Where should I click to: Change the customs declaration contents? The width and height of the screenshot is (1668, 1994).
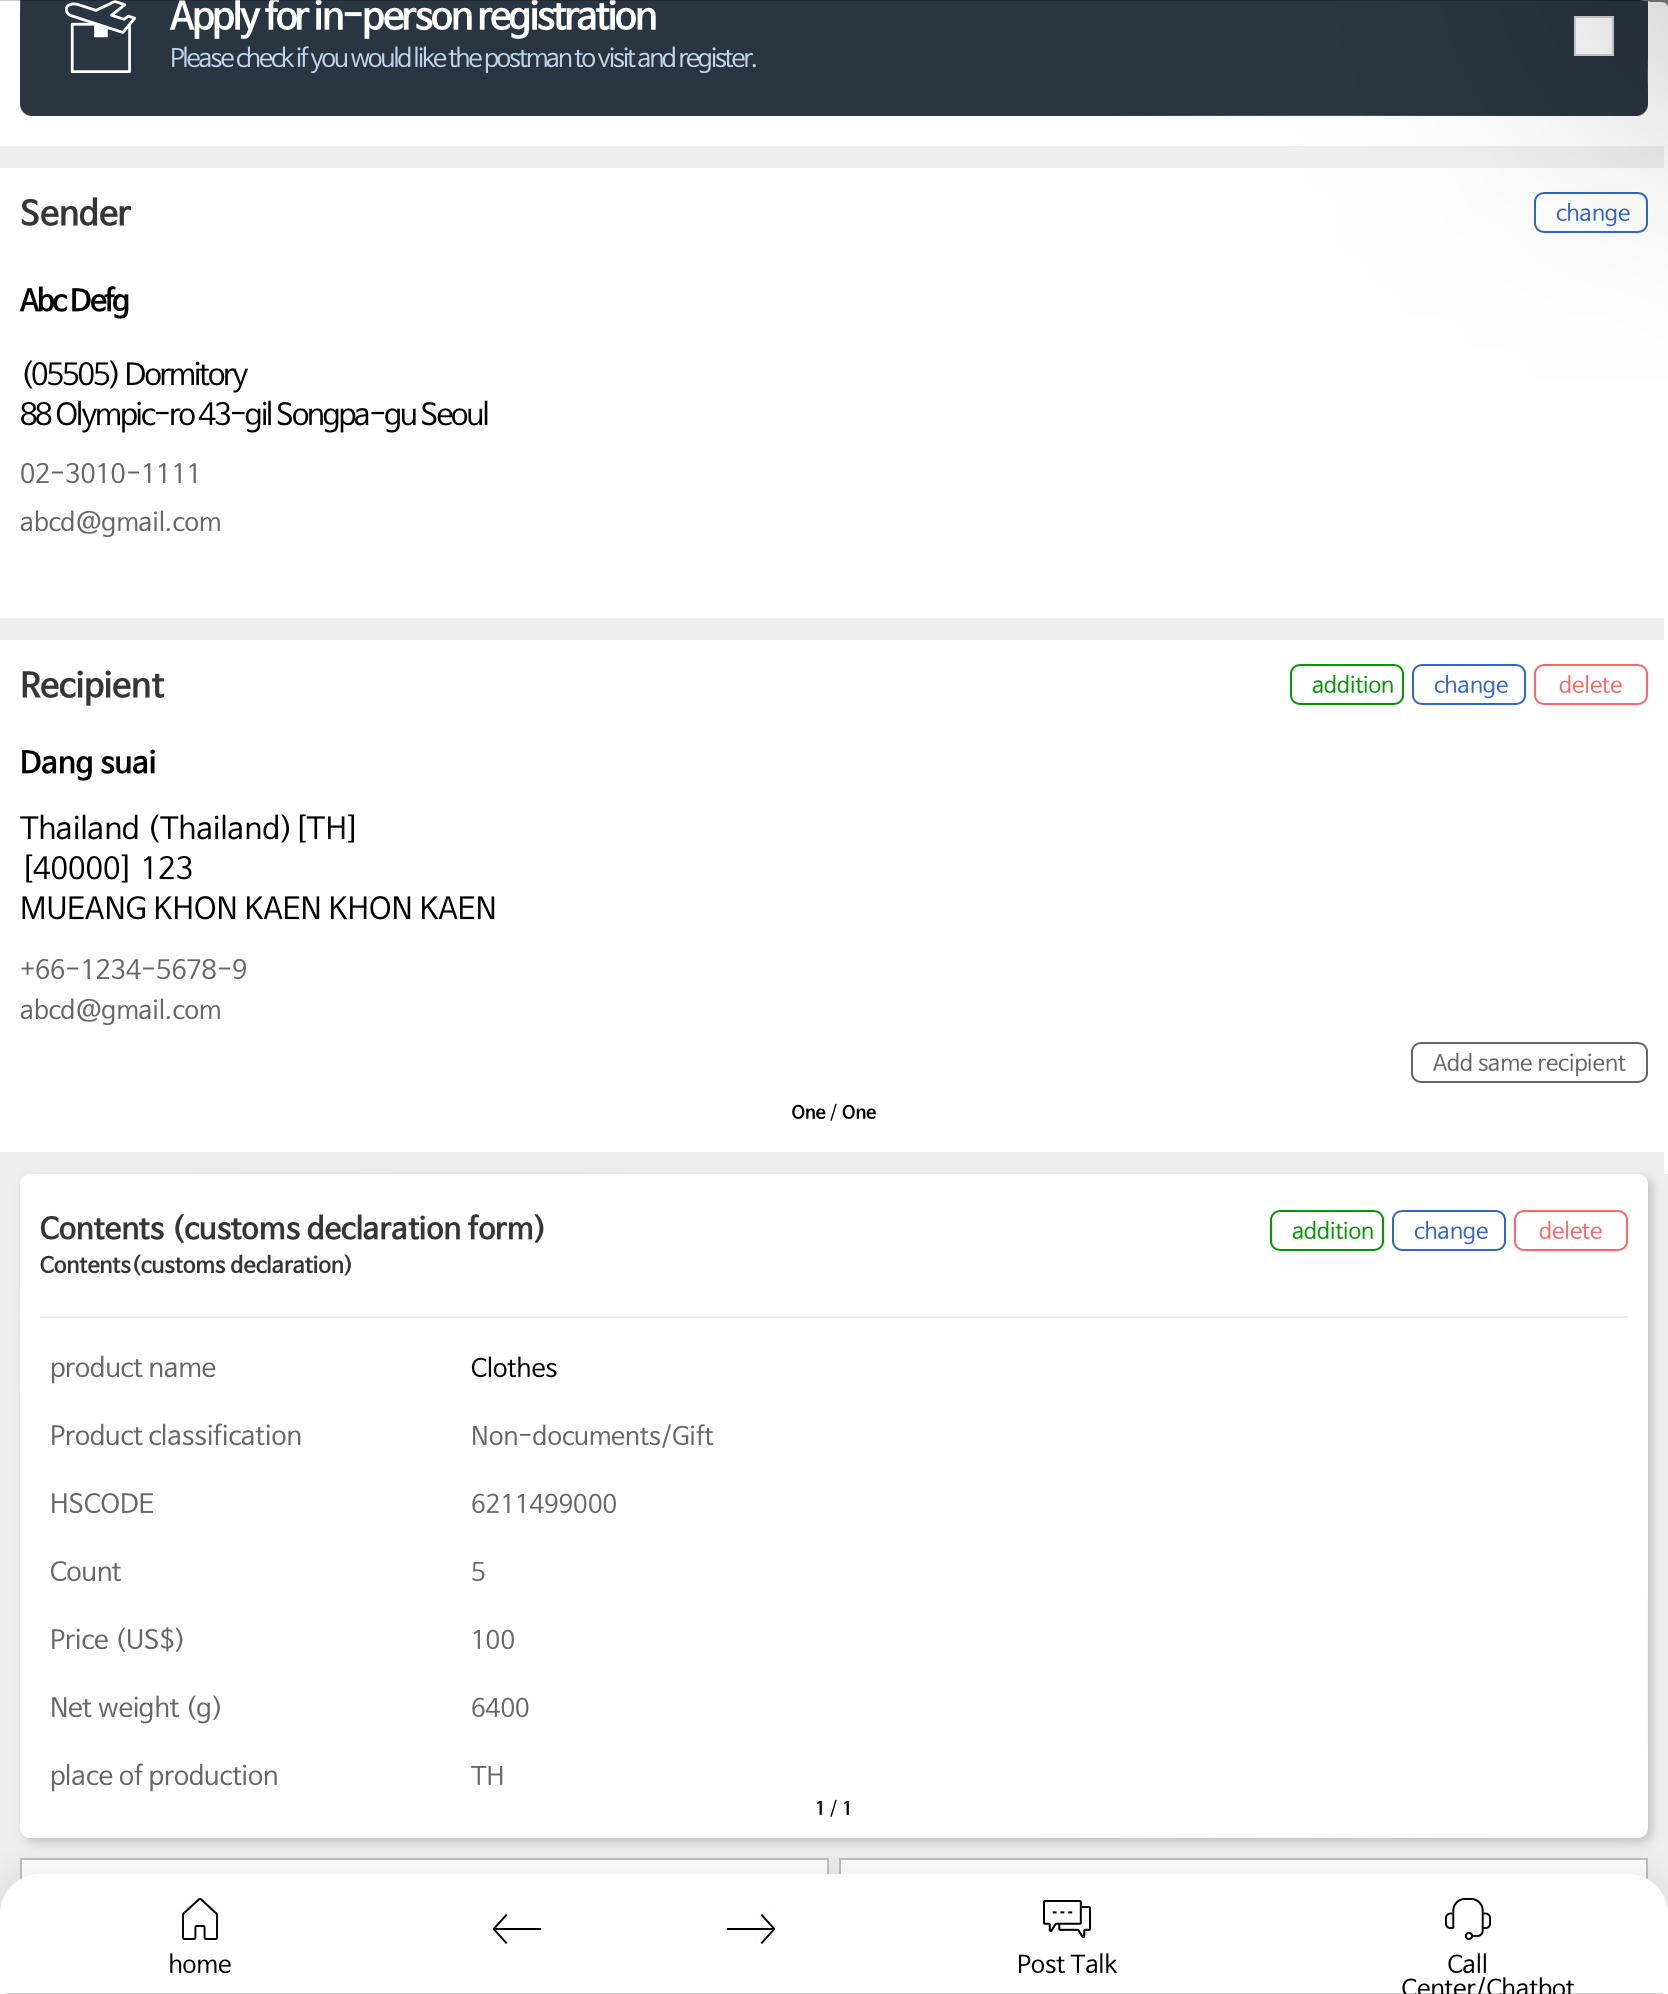(1448, 1231)
